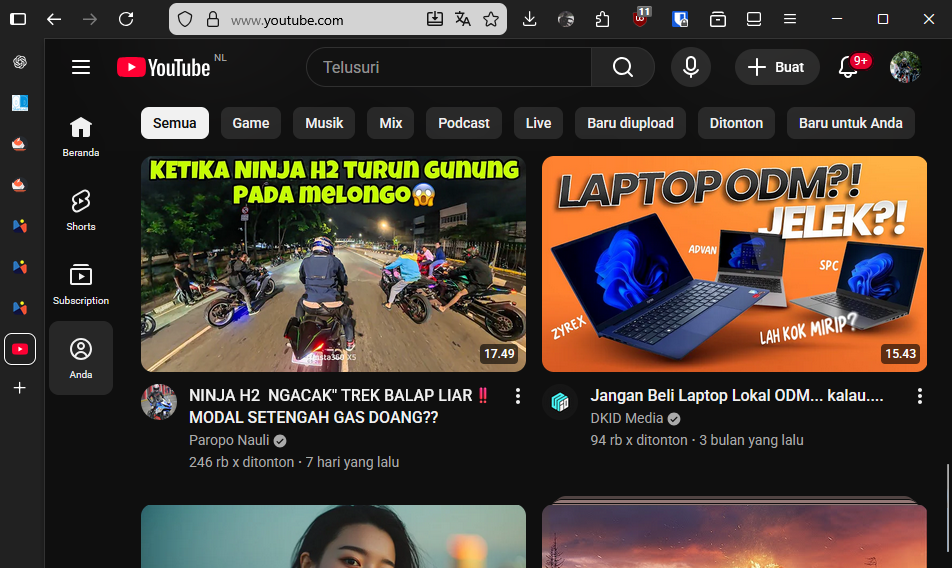This screenshot has width=952, height=568.
Task: Open options menu for Laptop ODM video
Action: pos(920,397)
